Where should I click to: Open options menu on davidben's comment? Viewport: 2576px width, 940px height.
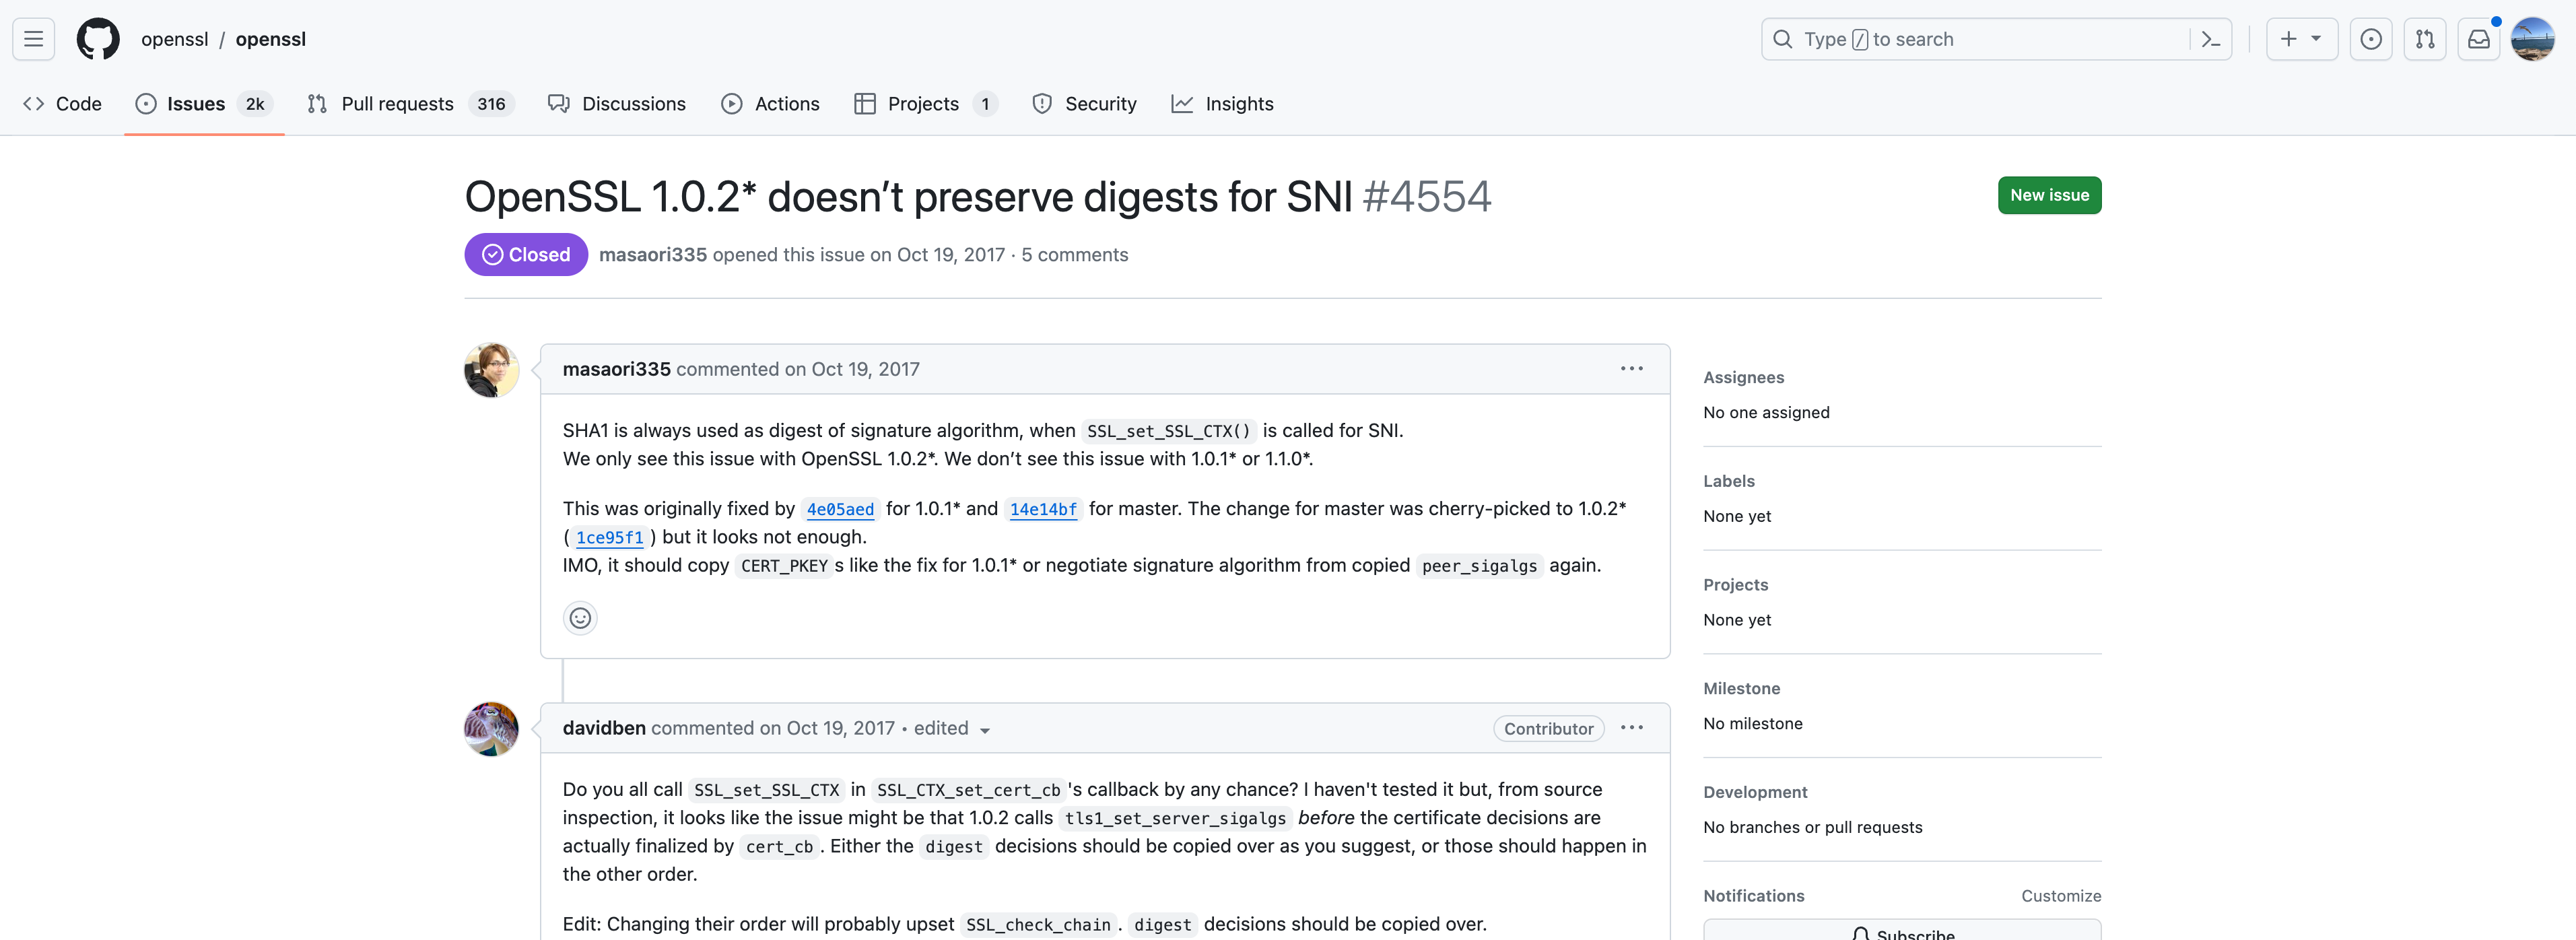1631,728
